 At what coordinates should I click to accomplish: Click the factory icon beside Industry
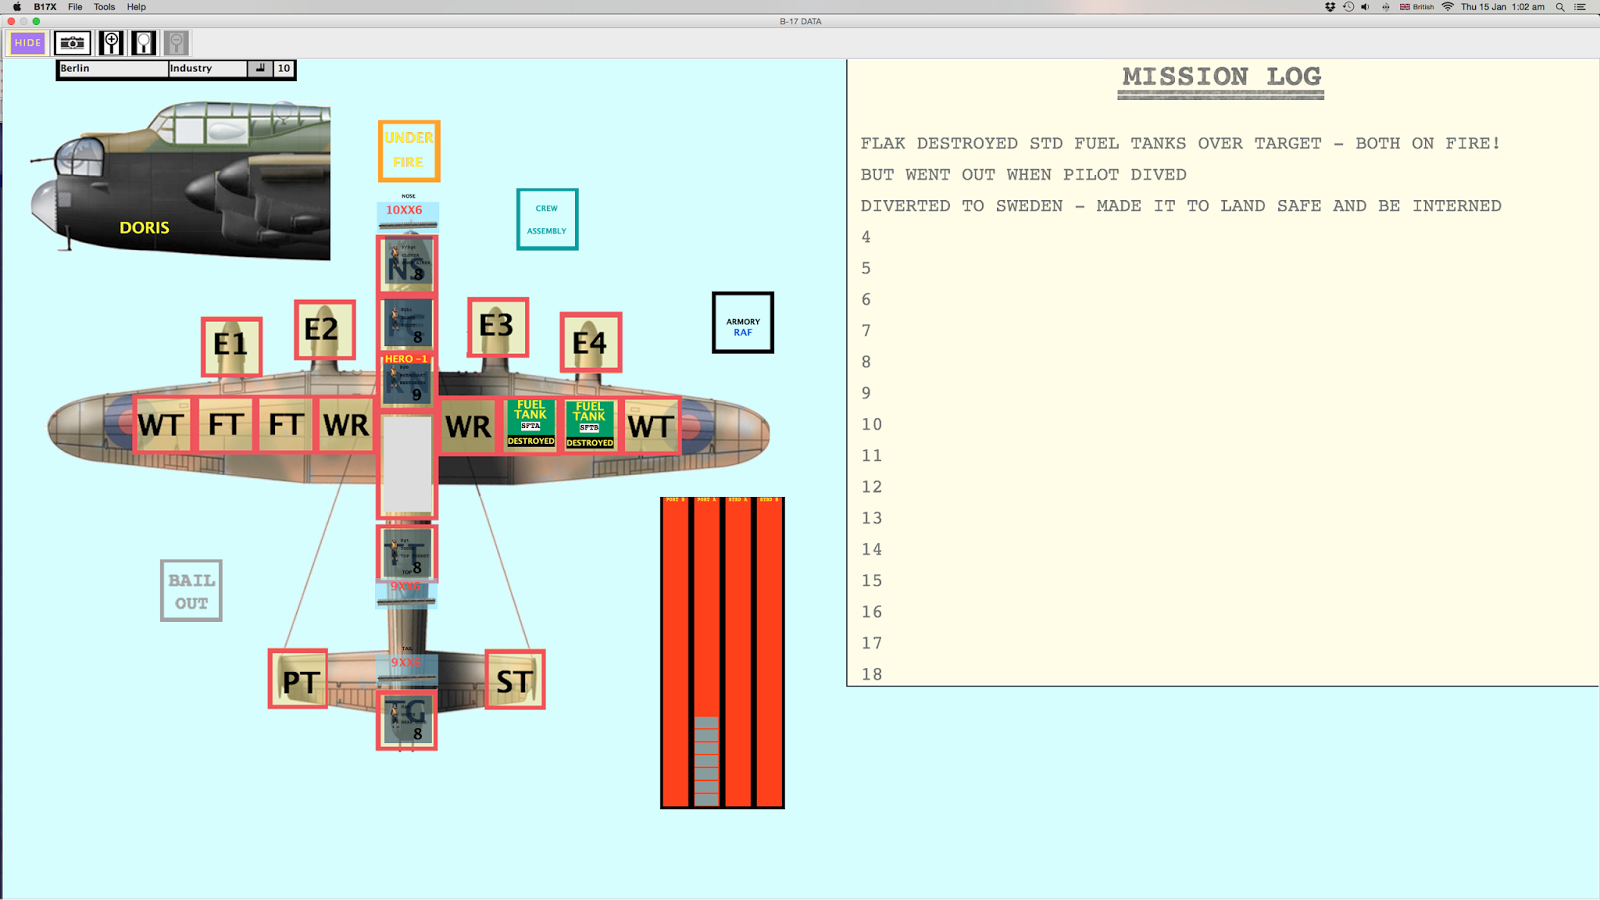260,68
